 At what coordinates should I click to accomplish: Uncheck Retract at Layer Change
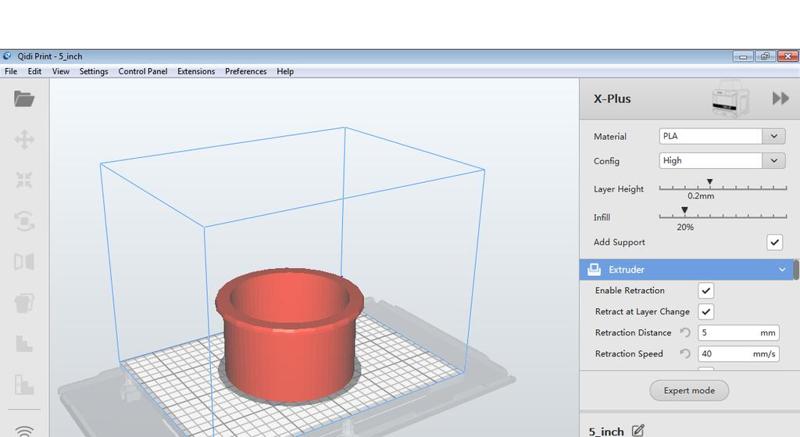pos(706,311)
